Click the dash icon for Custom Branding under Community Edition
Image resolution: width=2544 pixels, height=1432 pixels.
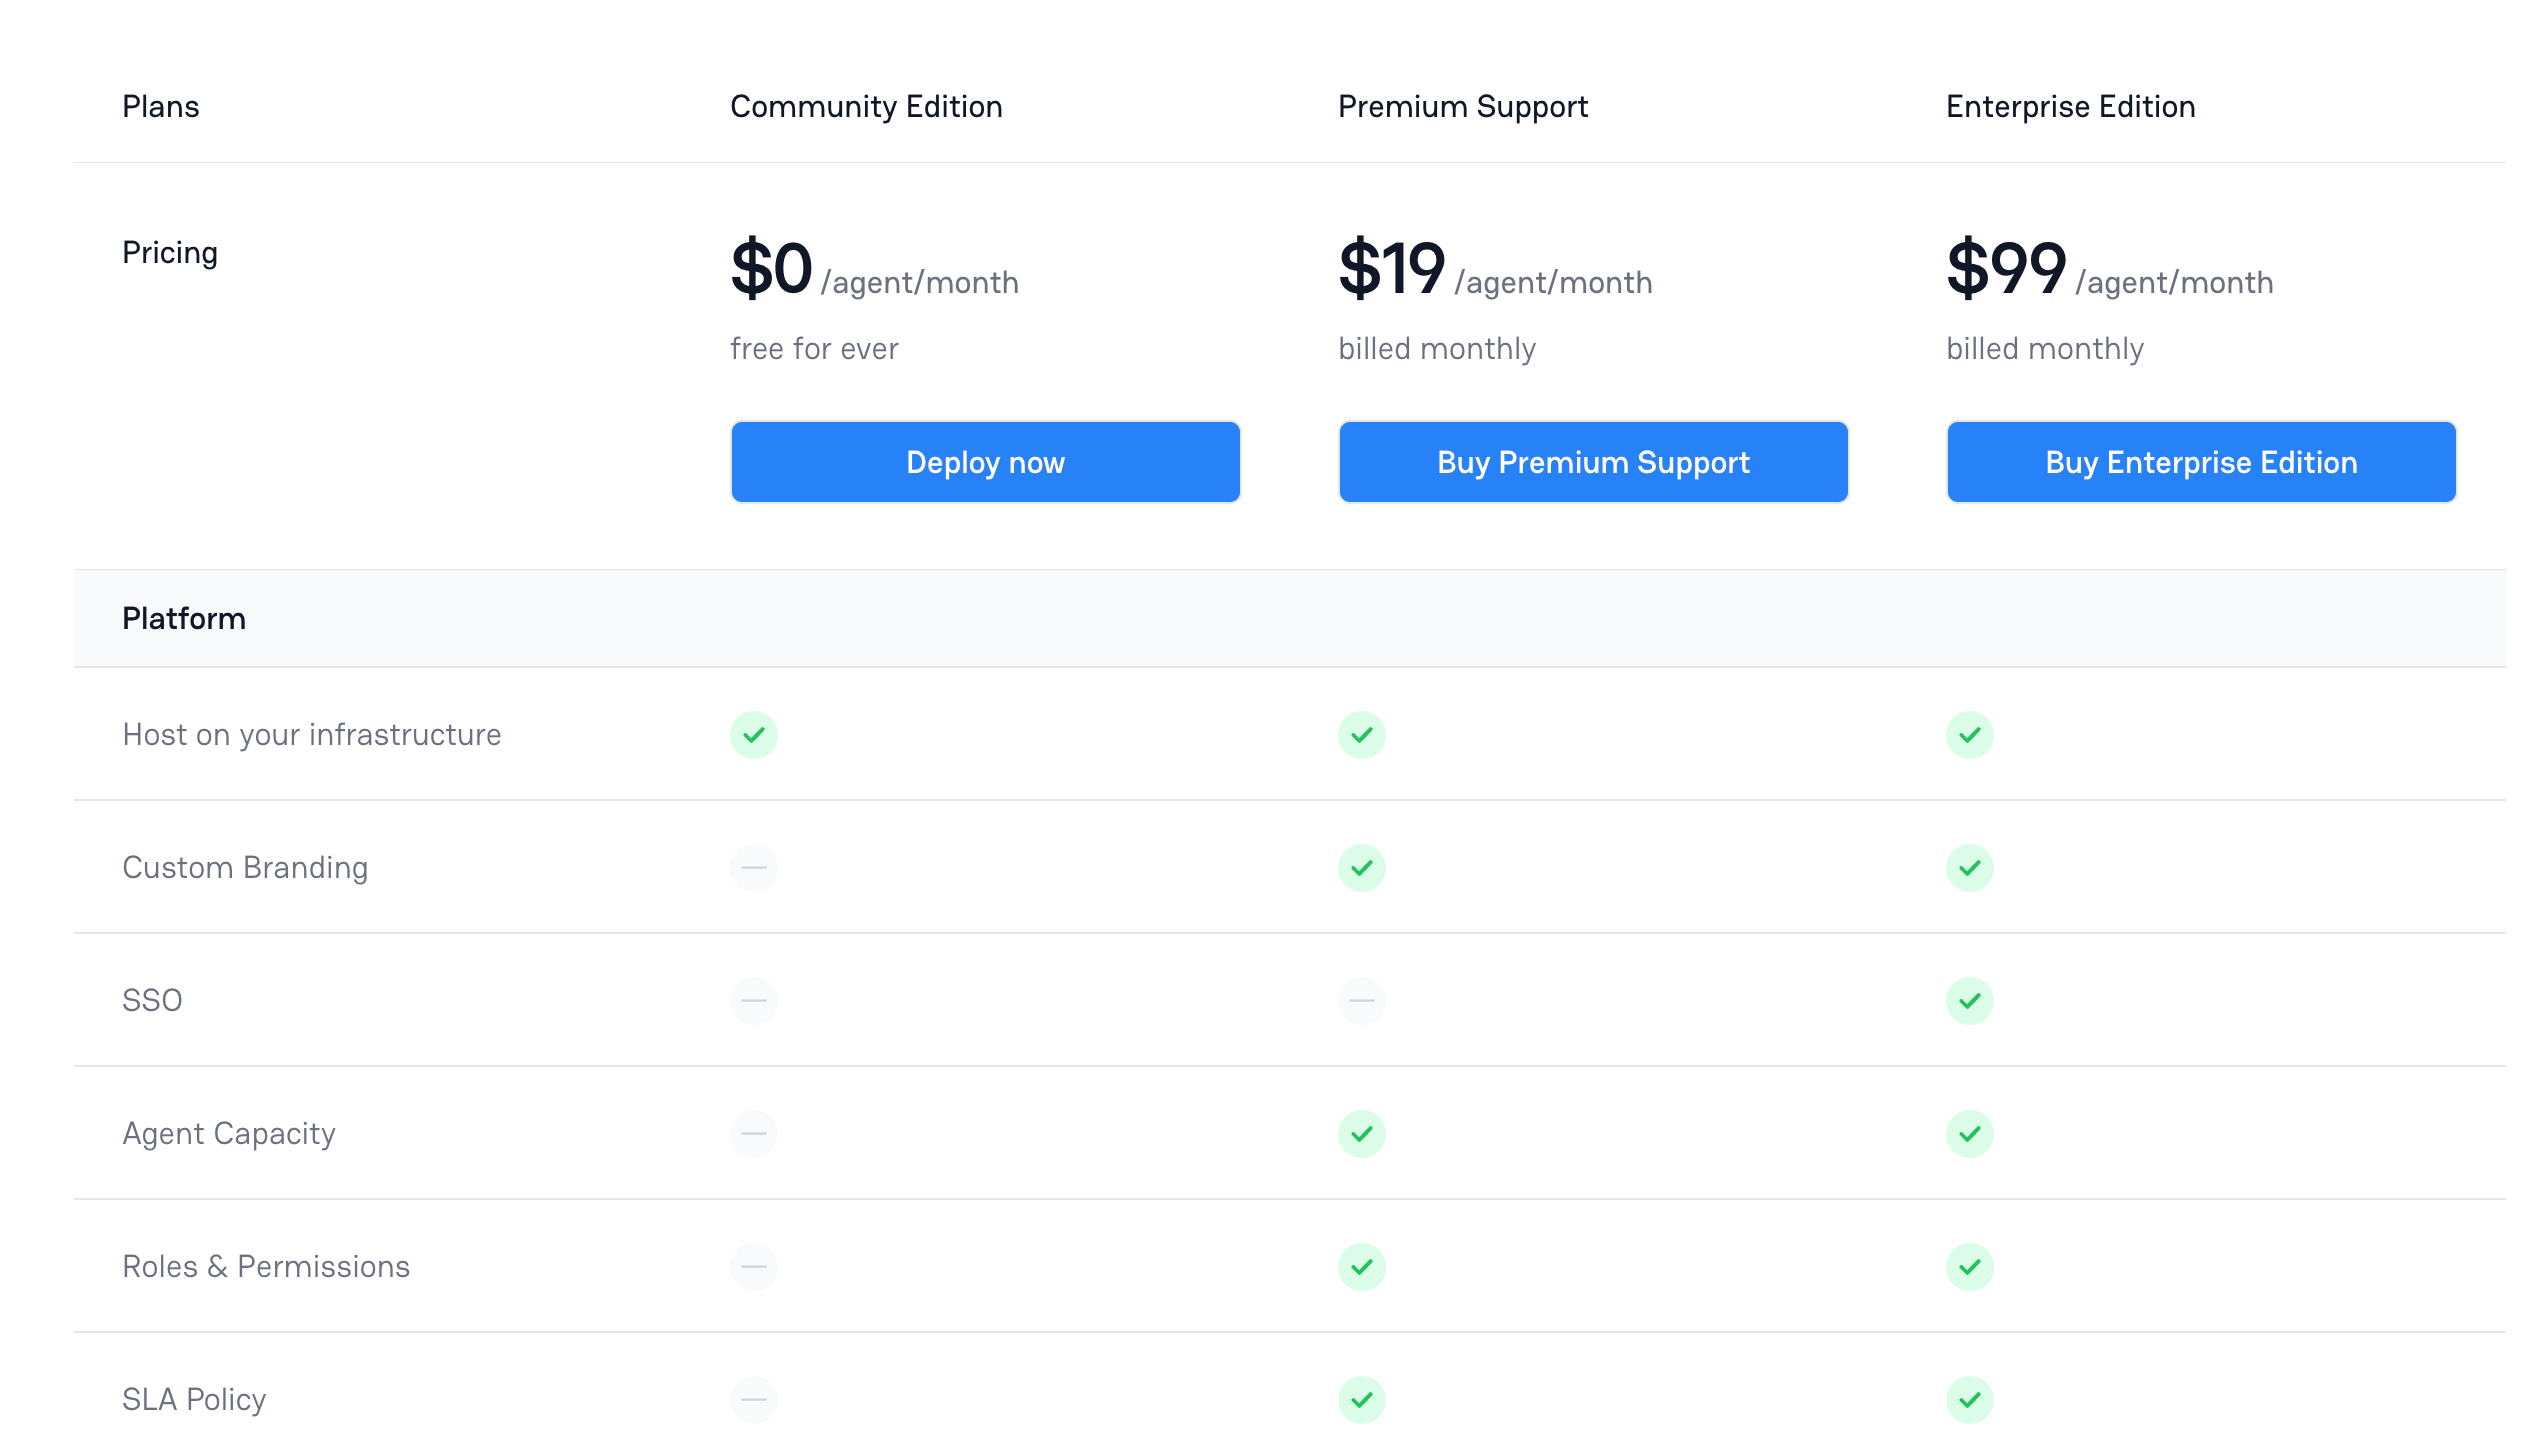754,867
